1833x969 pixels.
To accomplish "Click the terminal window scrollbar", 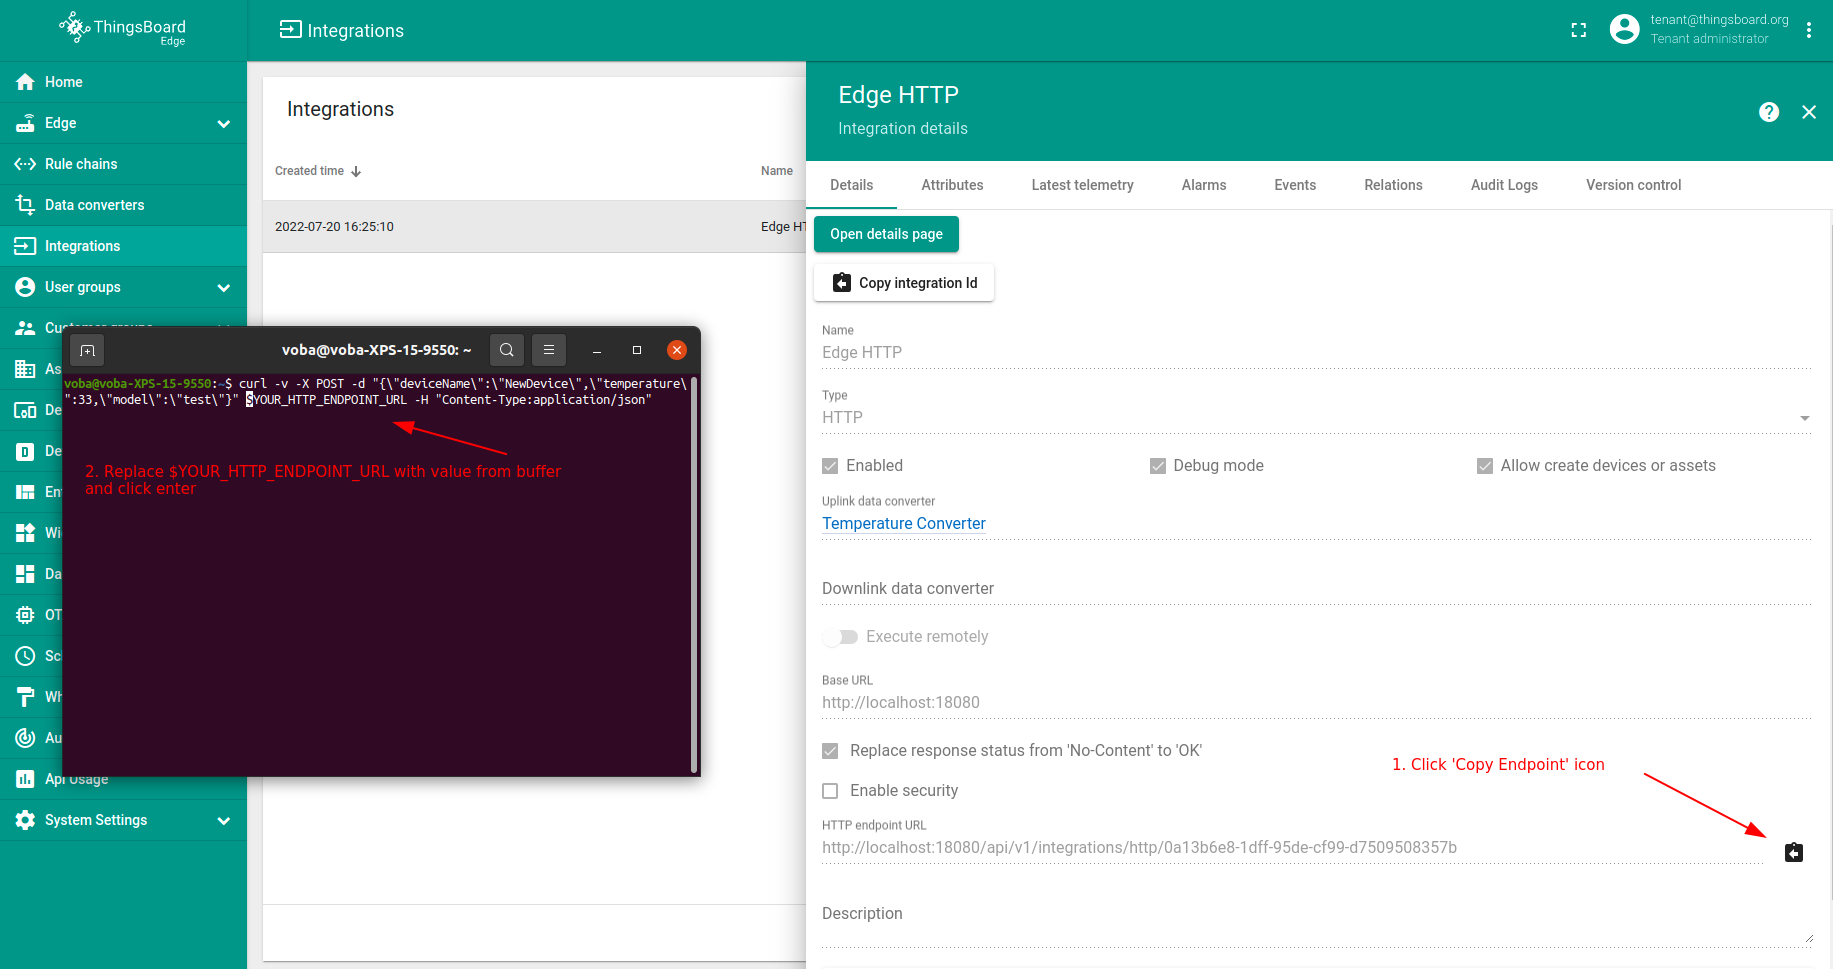I will (x=694, y=575).
